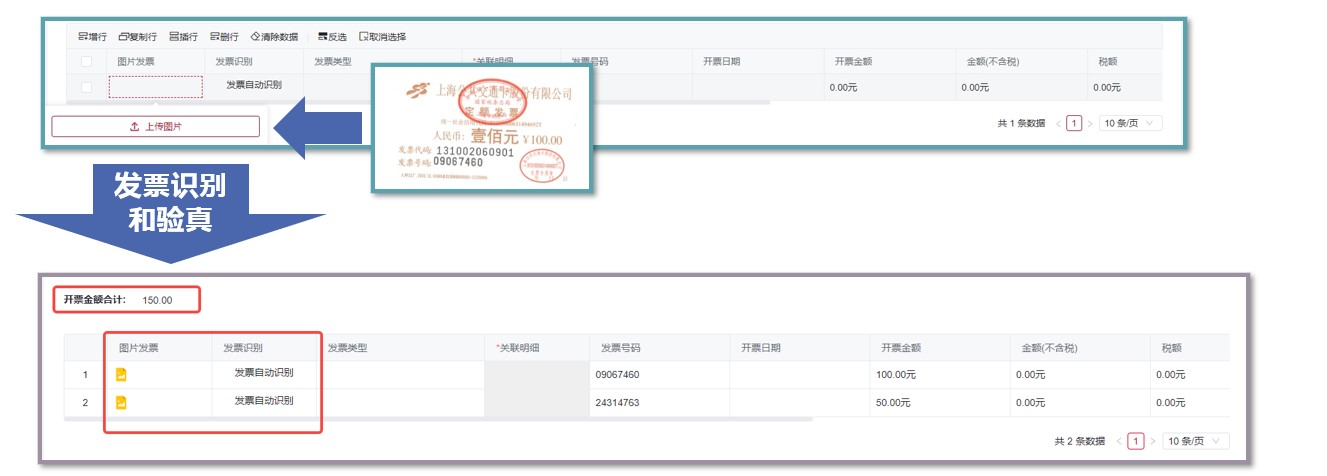Toggle the select-all checkbox in upper table header

[86, 62]
